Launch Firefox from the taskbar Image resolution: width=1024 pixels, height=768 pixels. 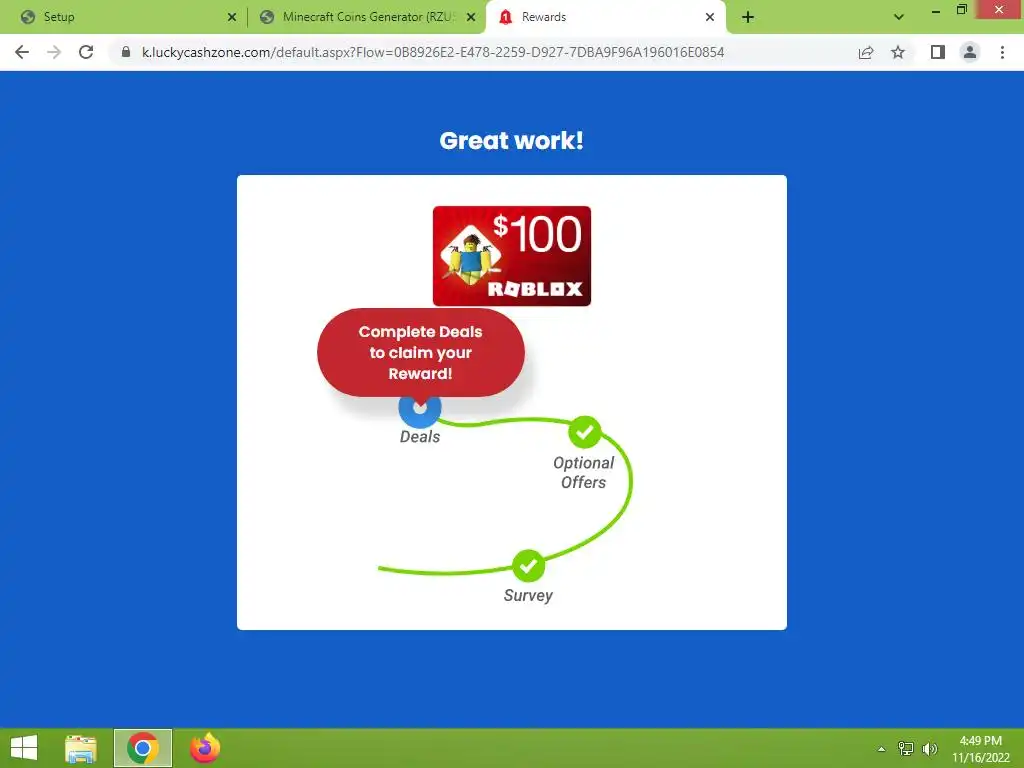[205, 748]
